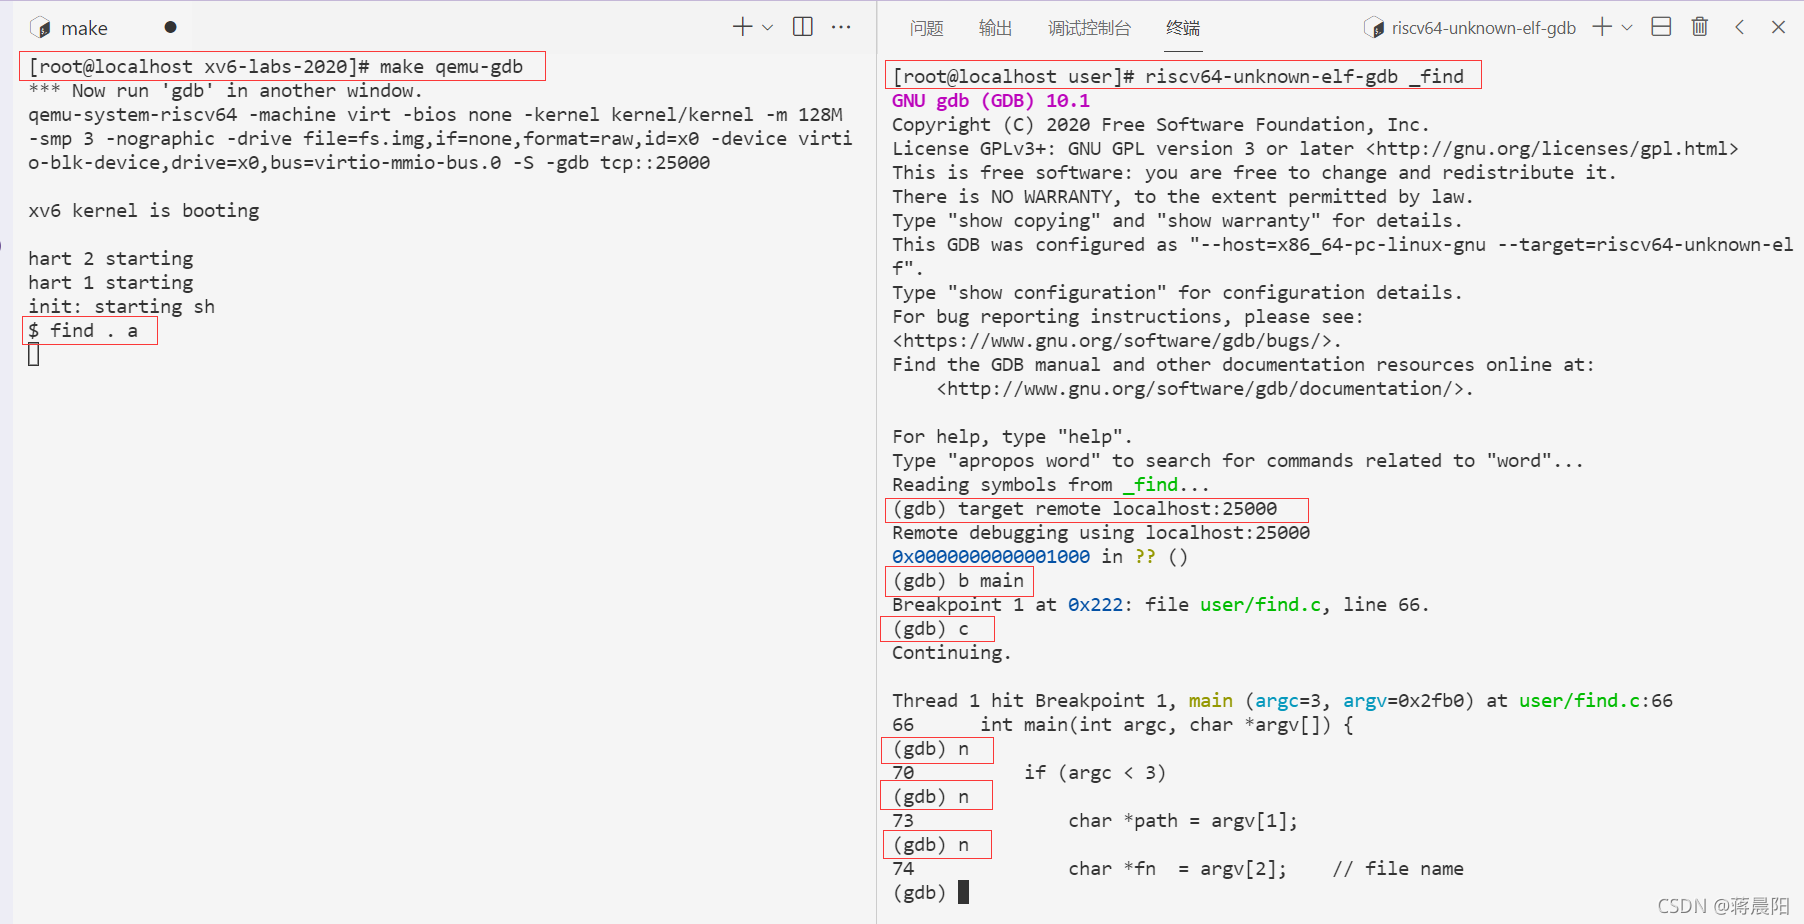
Task: Click the left terminal cursor block
Action: (x=34, y=355)
